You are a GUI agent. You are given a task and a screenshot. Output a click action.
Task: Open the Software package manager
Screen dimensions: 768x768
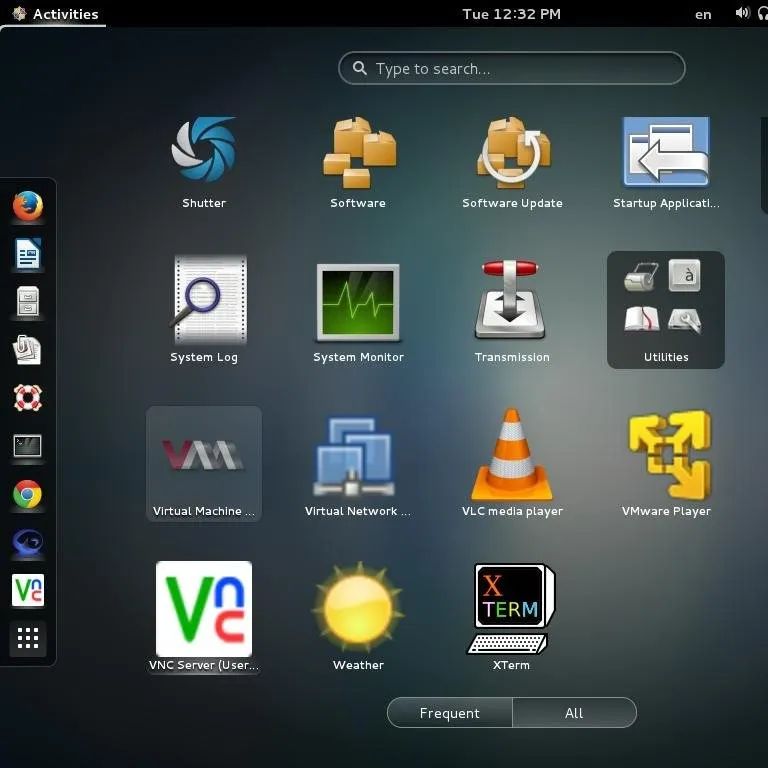(x=358, y=163)
